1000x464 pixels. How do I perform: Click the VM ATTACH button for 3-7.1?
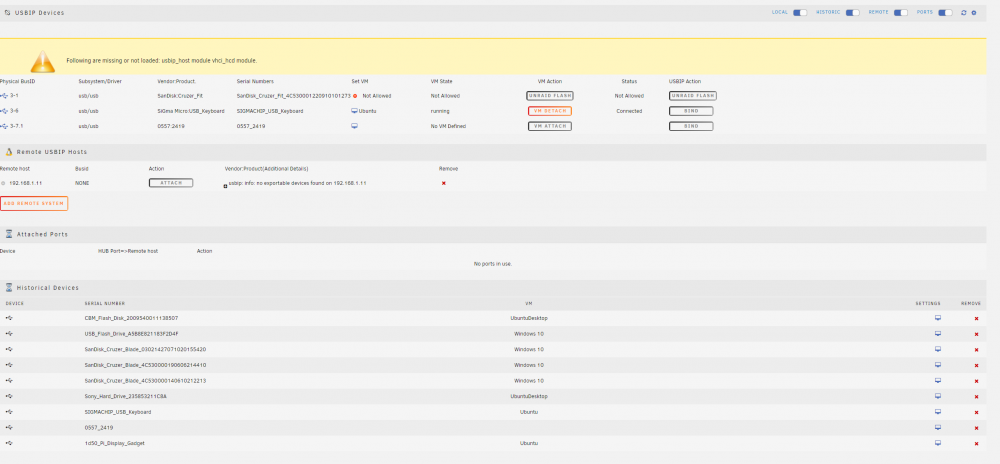pyautogui.click(x=550, y=126)
